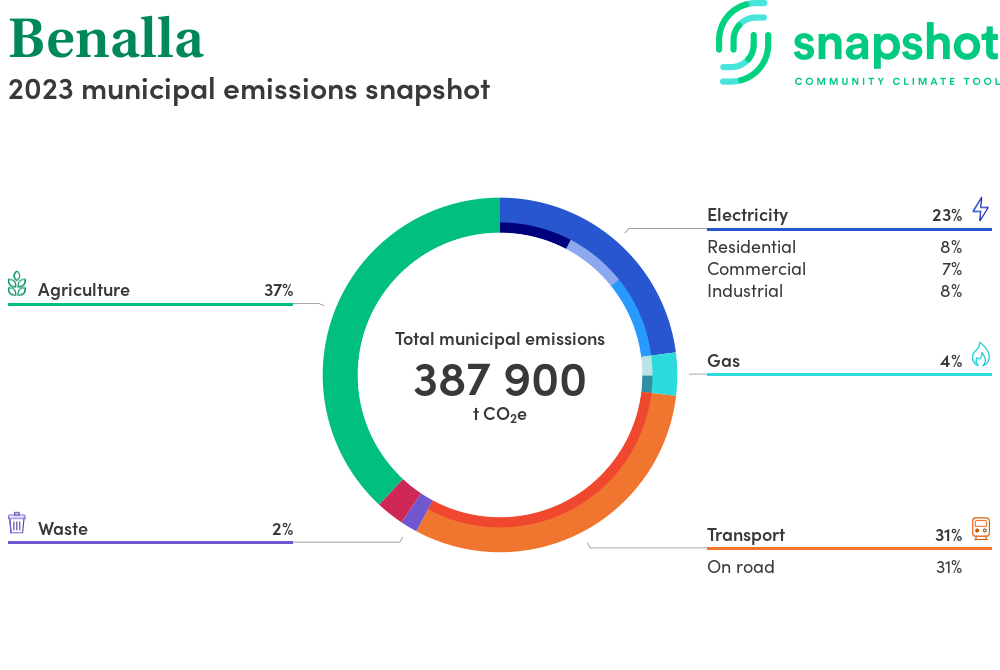This screenshot has width=1000, height=670.
Task: Click the Residential electricity row
Action: (751, 247)
